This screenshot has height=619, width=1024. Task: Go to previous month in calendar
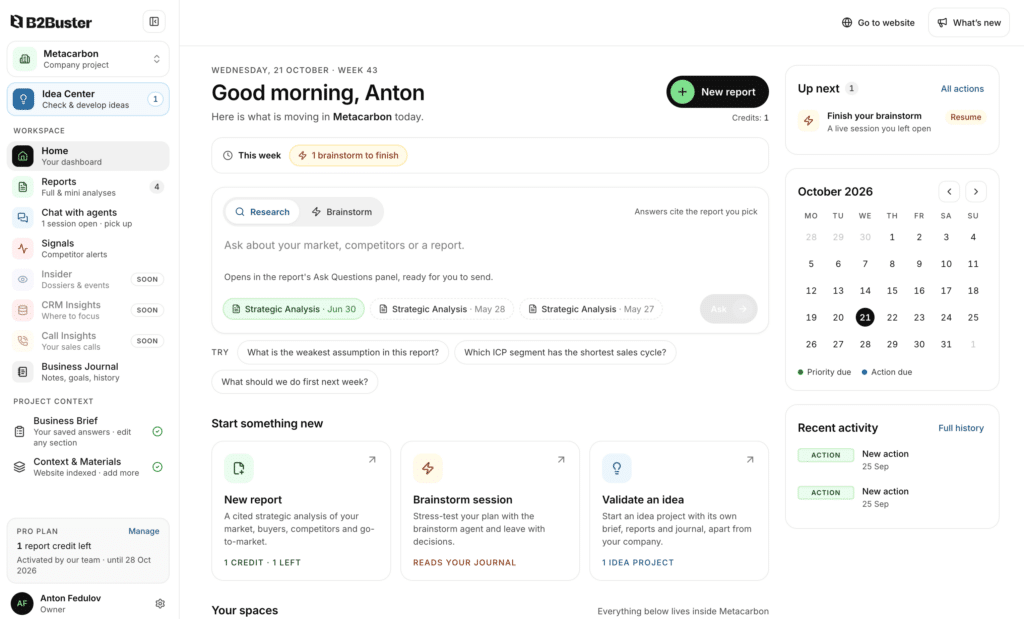click(949, 191)
